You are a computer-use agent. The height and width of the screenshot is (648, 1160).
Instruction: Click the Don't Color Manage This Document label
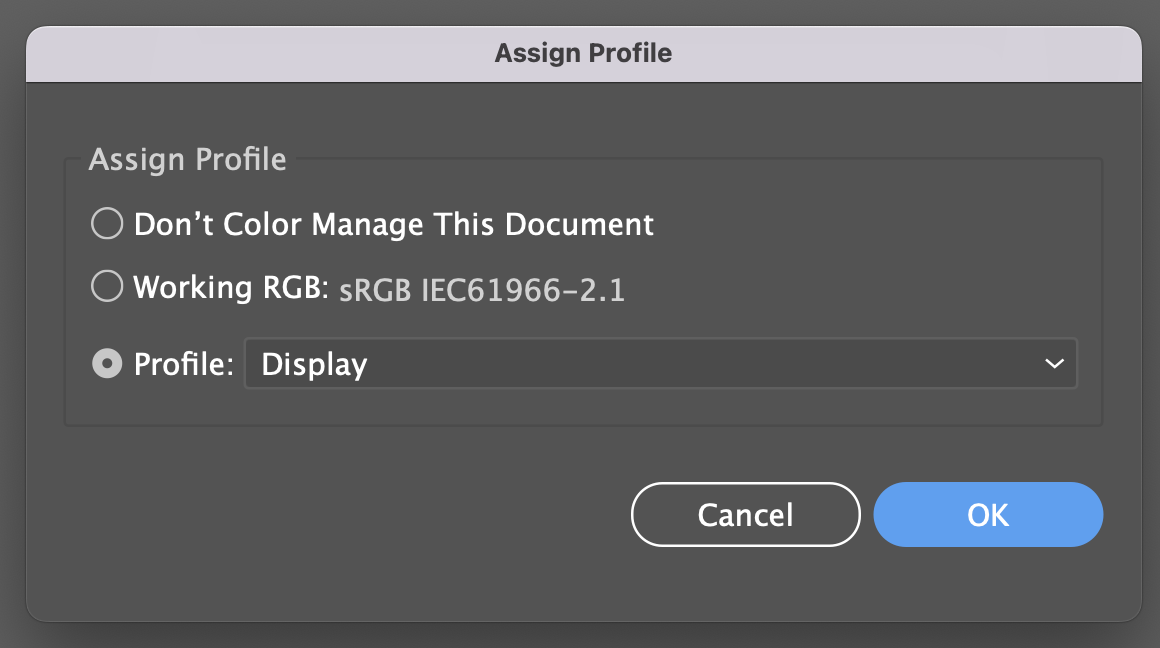[394, 224]
